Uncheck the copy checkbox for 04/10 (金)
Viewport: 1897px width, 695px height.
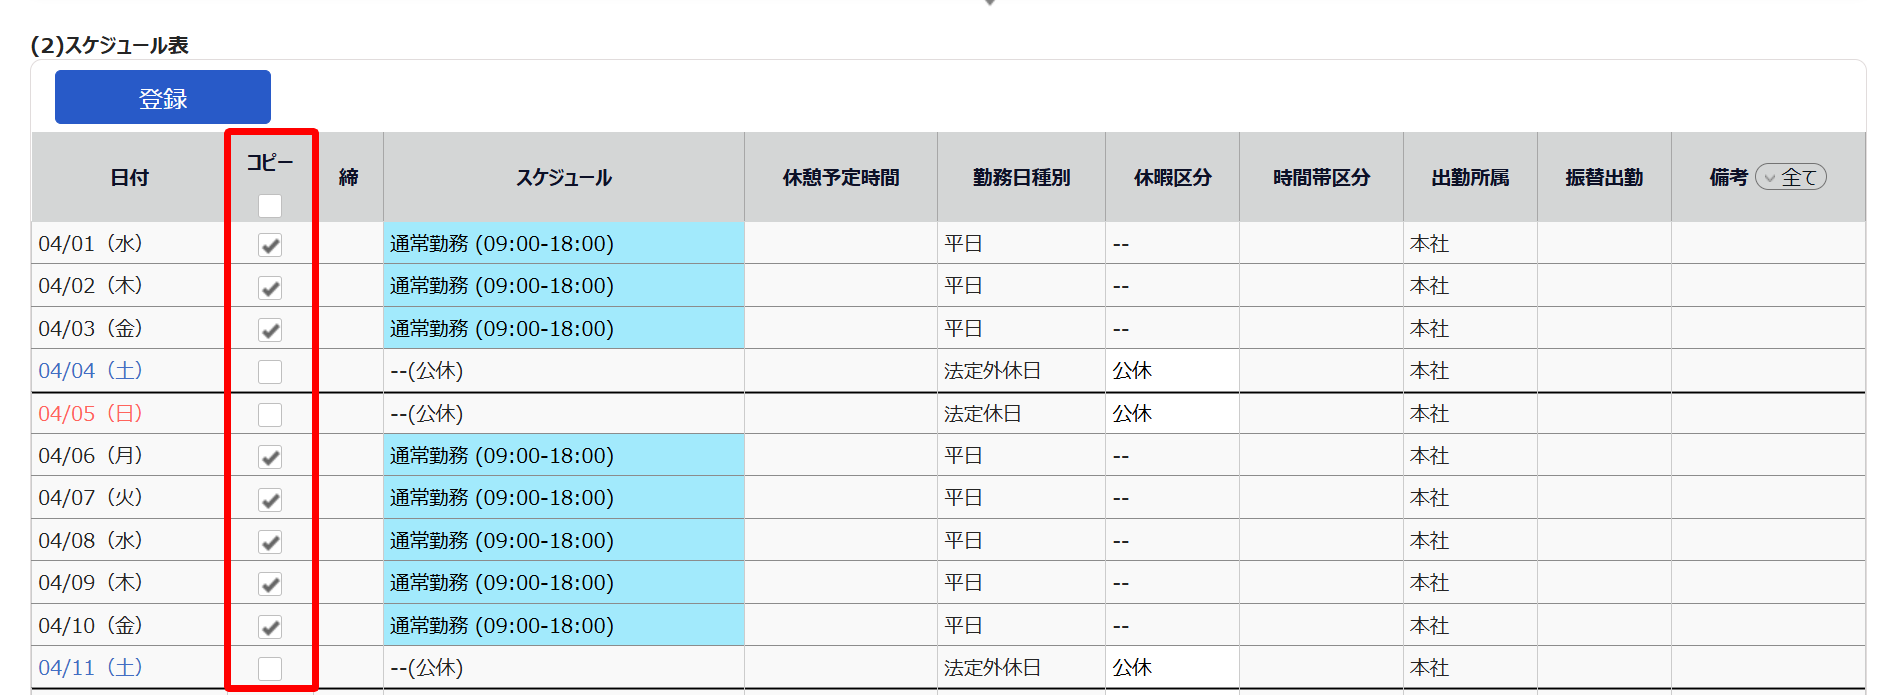[x=270, y=627]
